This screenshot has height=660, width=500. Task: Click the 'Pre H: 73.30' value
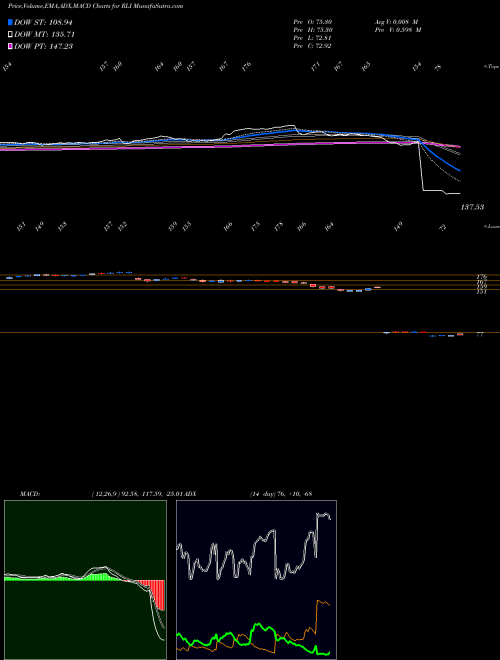click(x=313, y=30)
